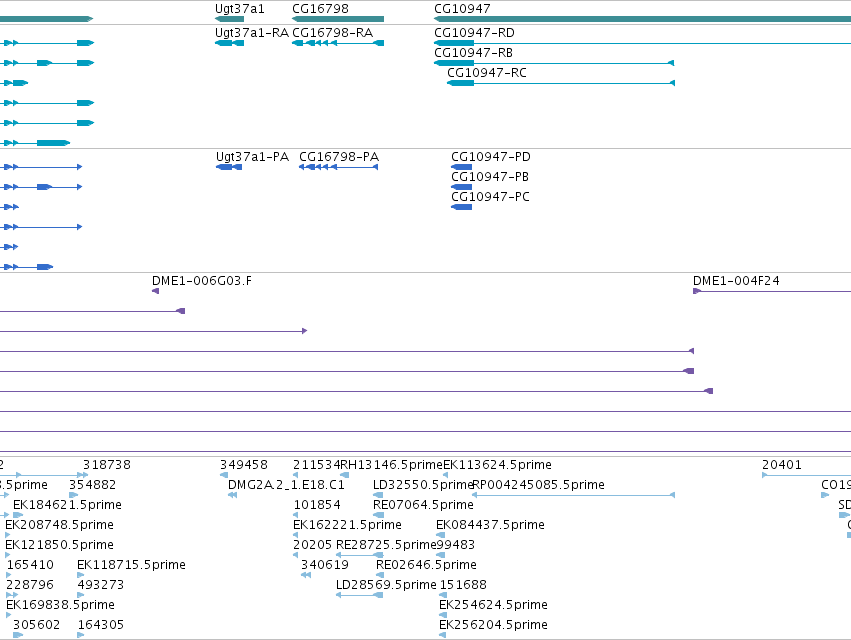Screen dimensions: 851x640
Task: Select the EST labeled 99483
Action: click(455, 545)
